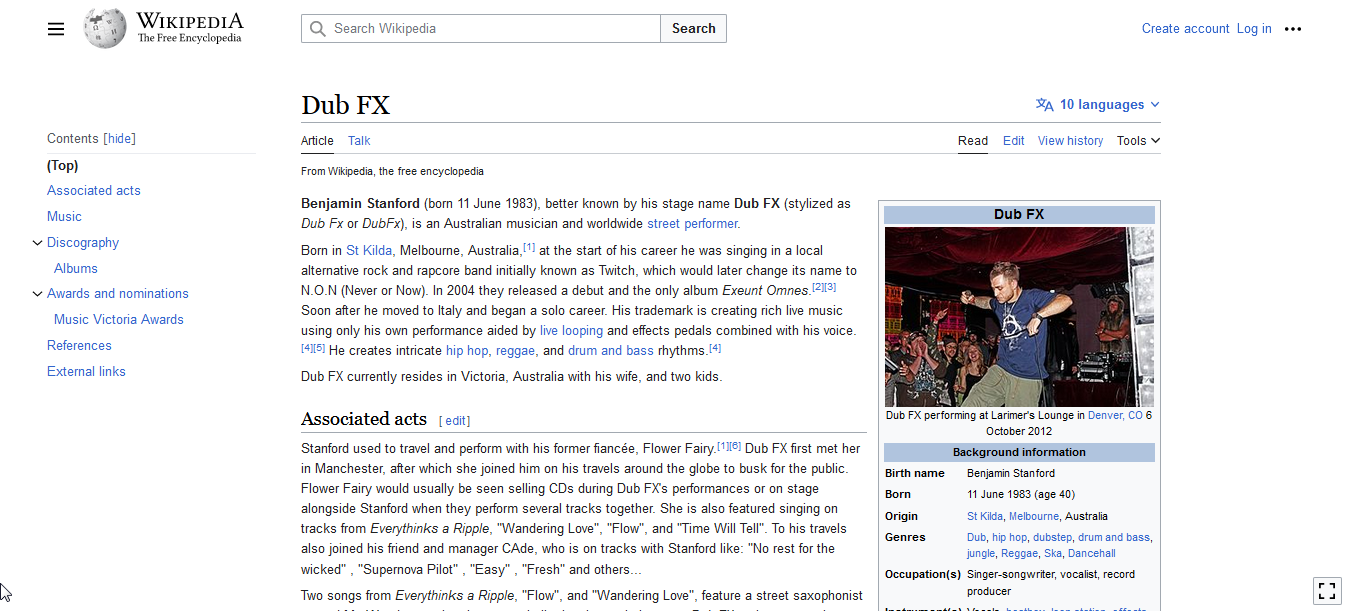Image resolution: width=1346 pixels, height=611 pixels.
Task: Click citation [4] after rhythms
Action: pyautogui.click(x=715, y=347)
